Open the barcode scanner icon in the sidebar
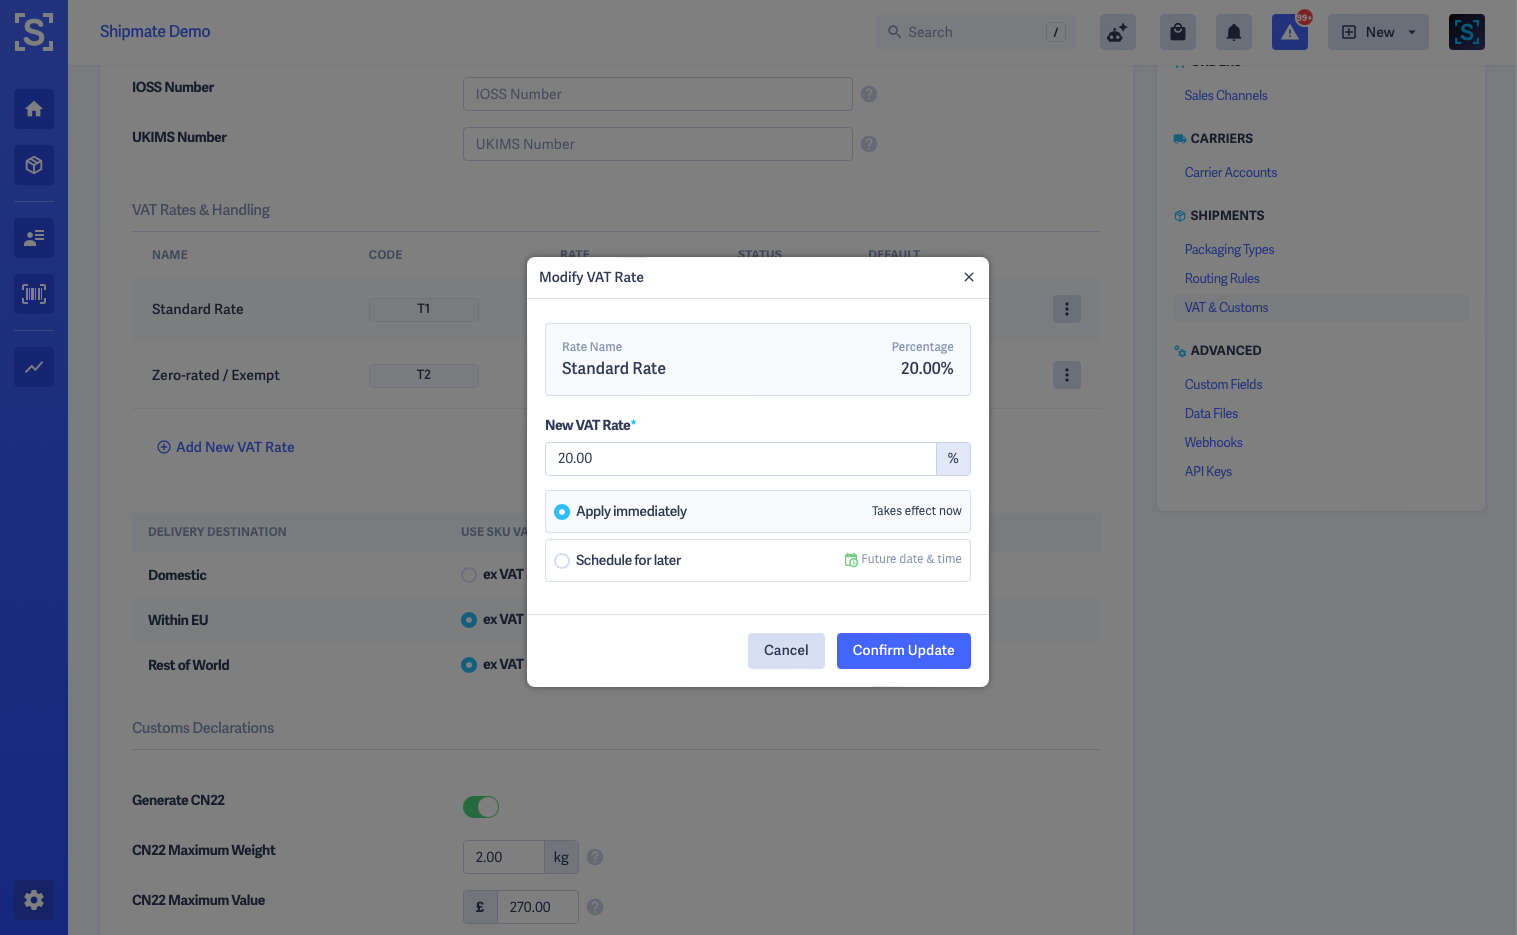This screenshot has height=935, width=1517. 34,294
